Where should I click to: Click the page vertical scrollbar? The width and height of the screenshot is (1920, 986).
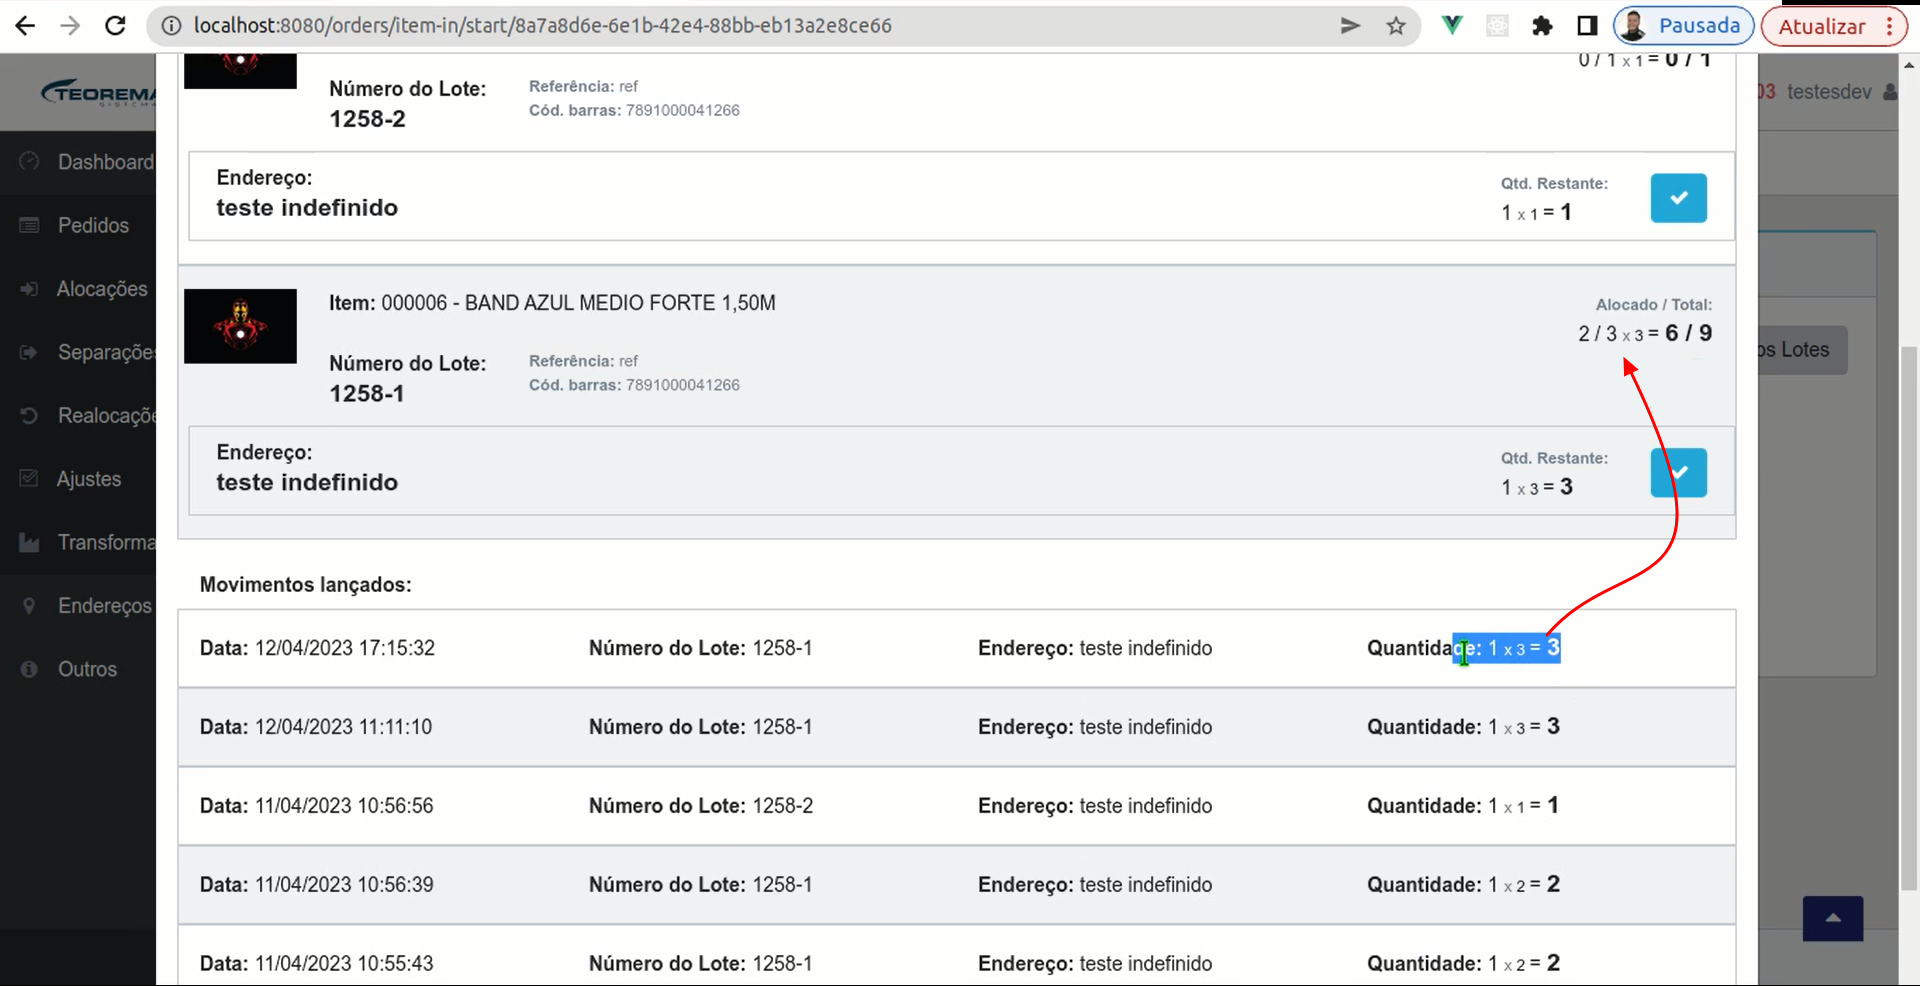1909,618
